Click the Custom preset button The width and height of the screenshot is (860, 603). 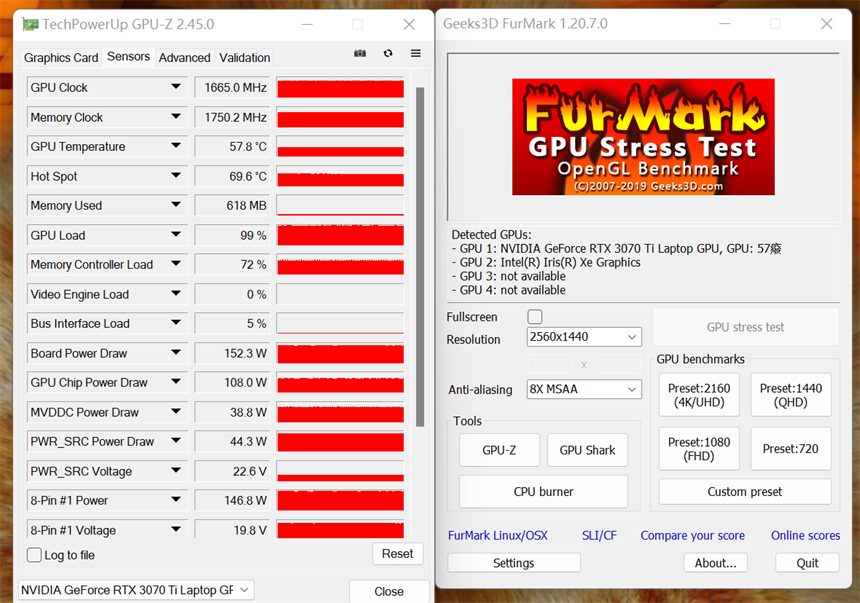(745, 492)
